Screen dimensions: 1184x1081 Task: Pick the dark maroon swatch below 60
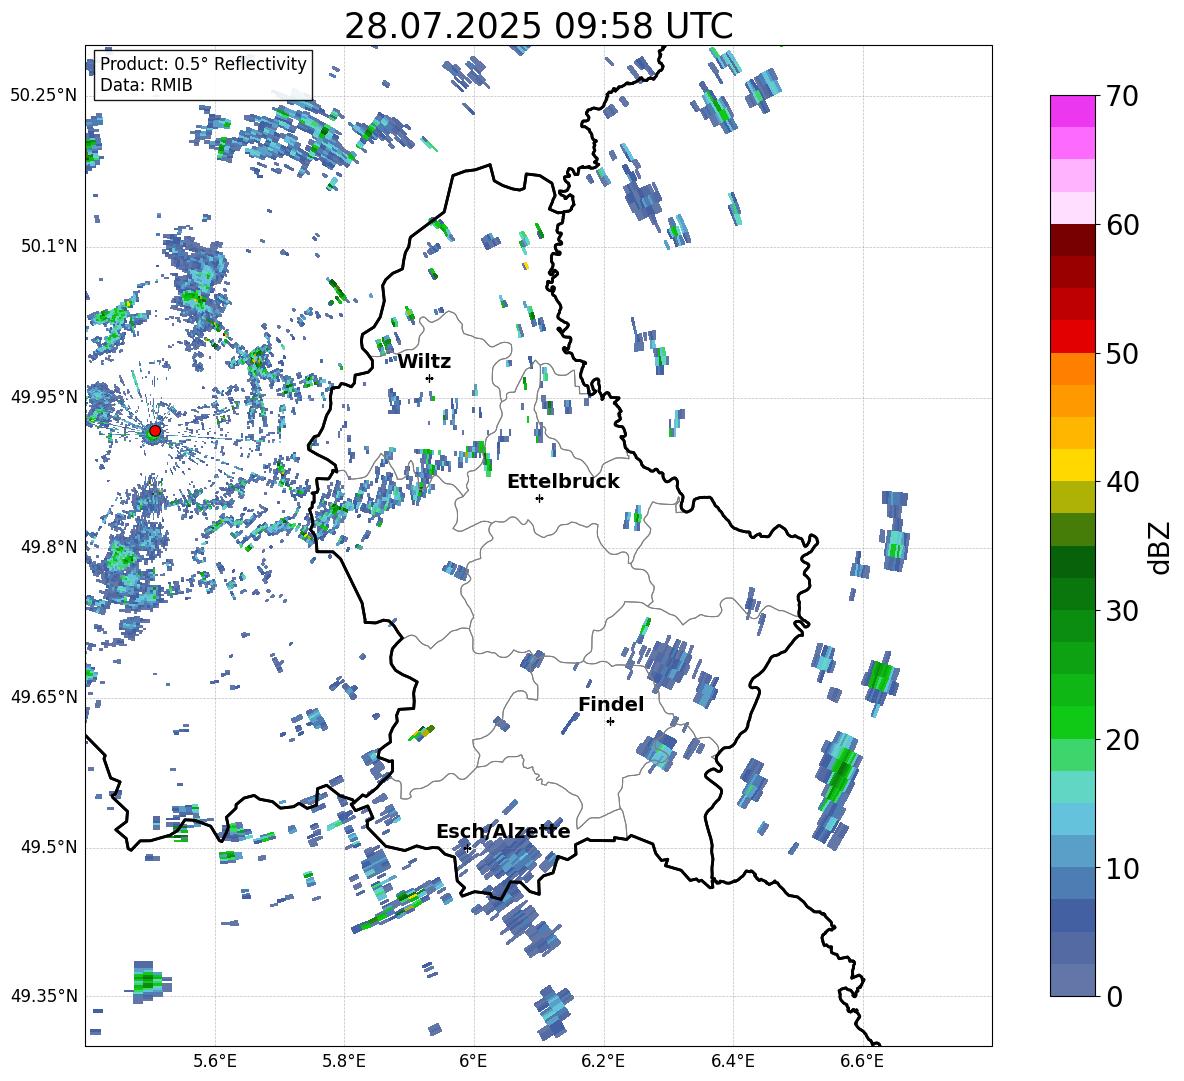1072,240
